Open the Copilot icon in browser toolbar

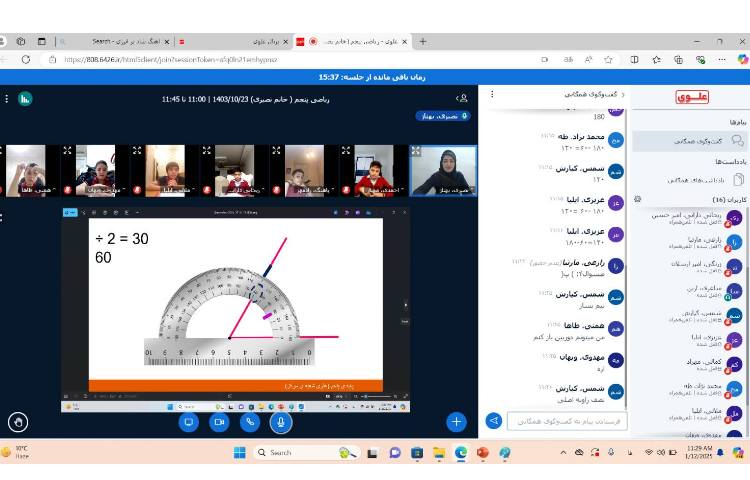743,59
